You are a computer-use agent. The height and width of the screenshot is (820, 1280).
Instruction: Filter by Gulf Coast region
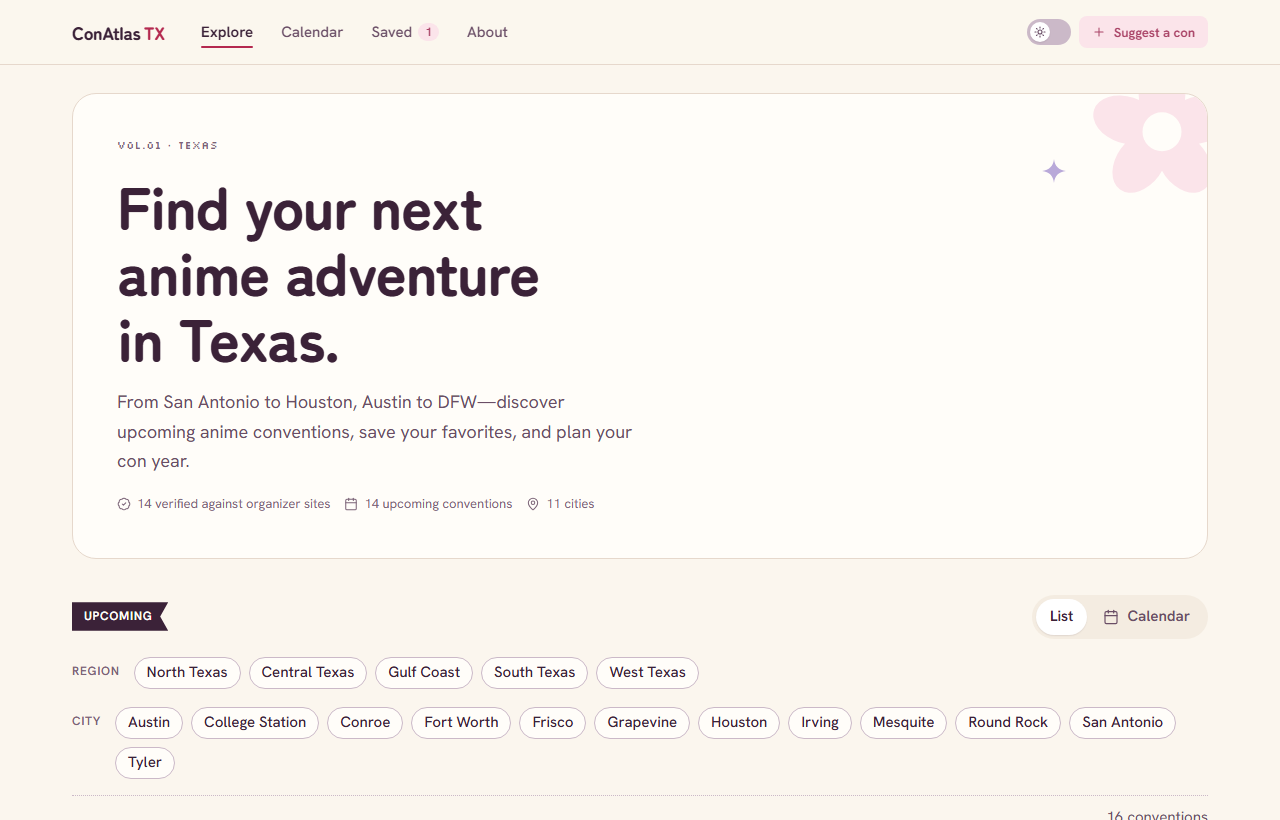tap(424, 672)
